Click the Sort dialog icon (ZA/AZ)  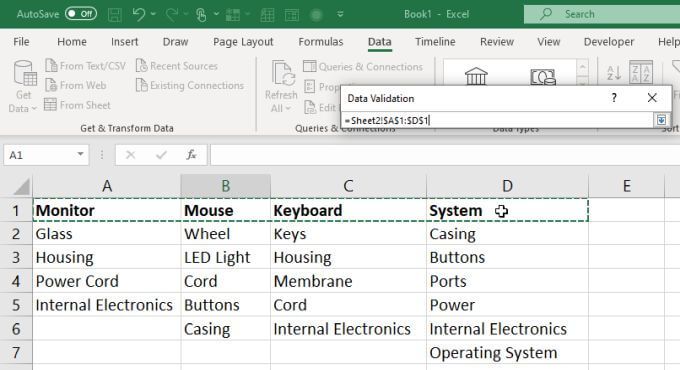click(x=641, y=72)
